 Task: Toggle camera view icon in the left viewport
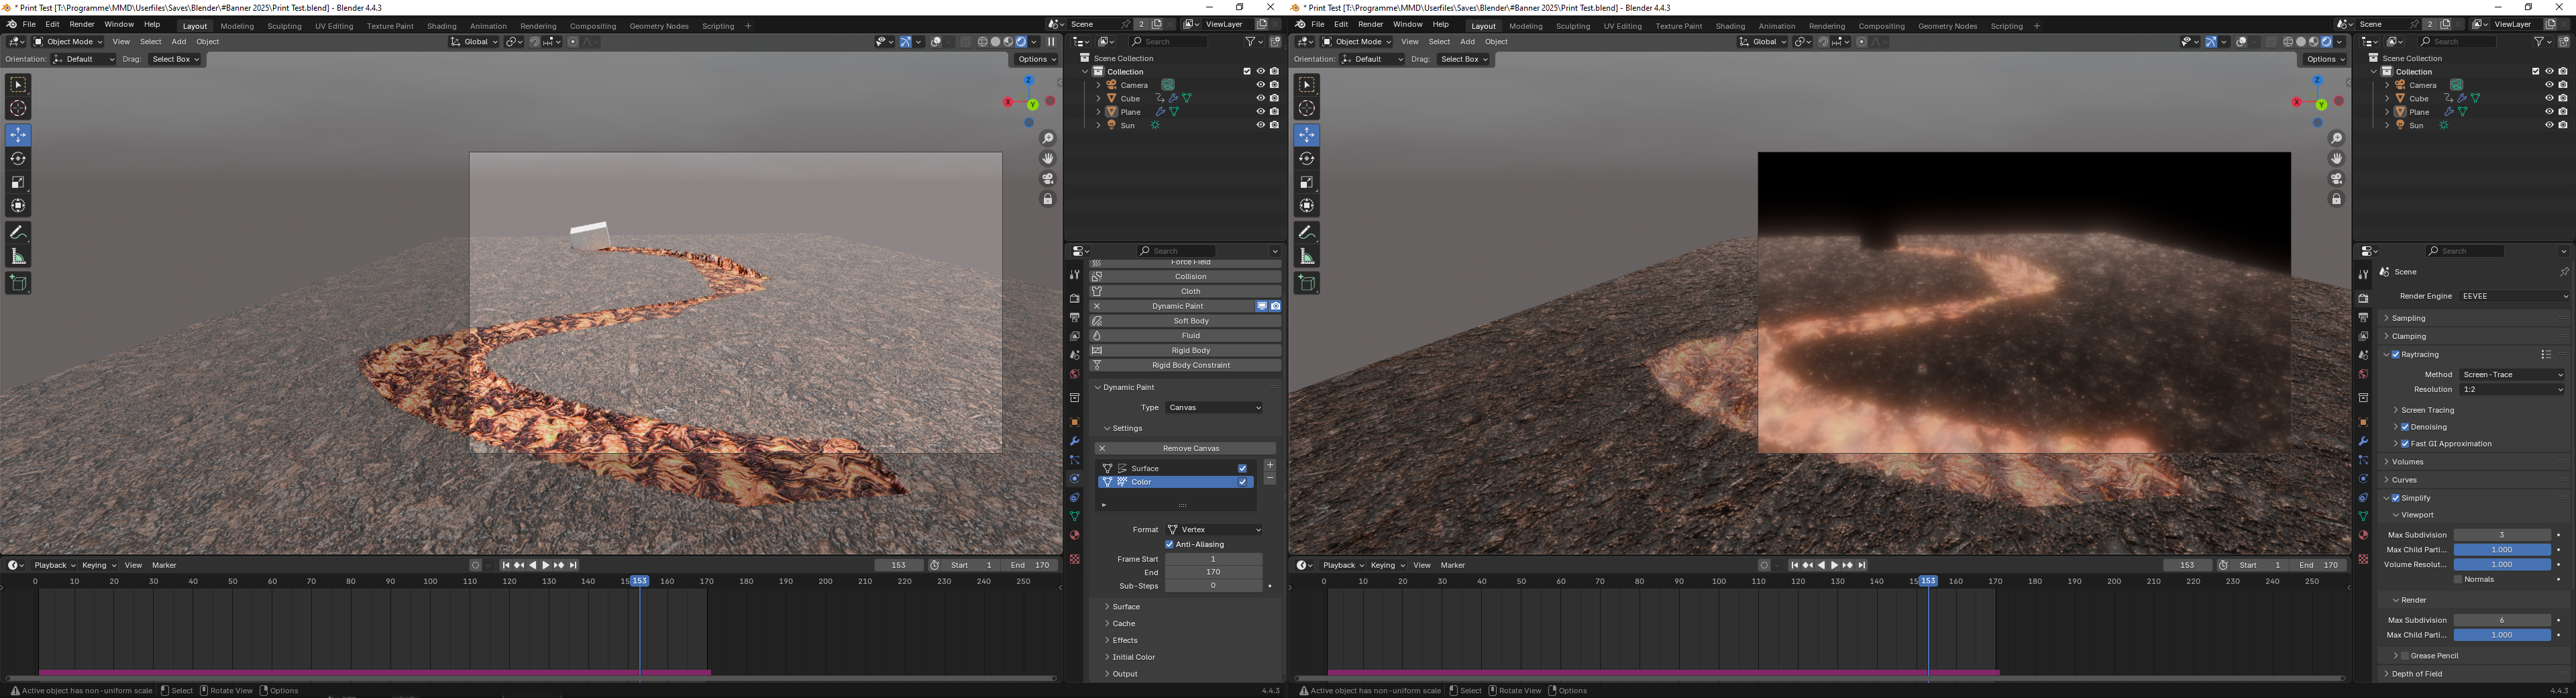(1048, 179)
